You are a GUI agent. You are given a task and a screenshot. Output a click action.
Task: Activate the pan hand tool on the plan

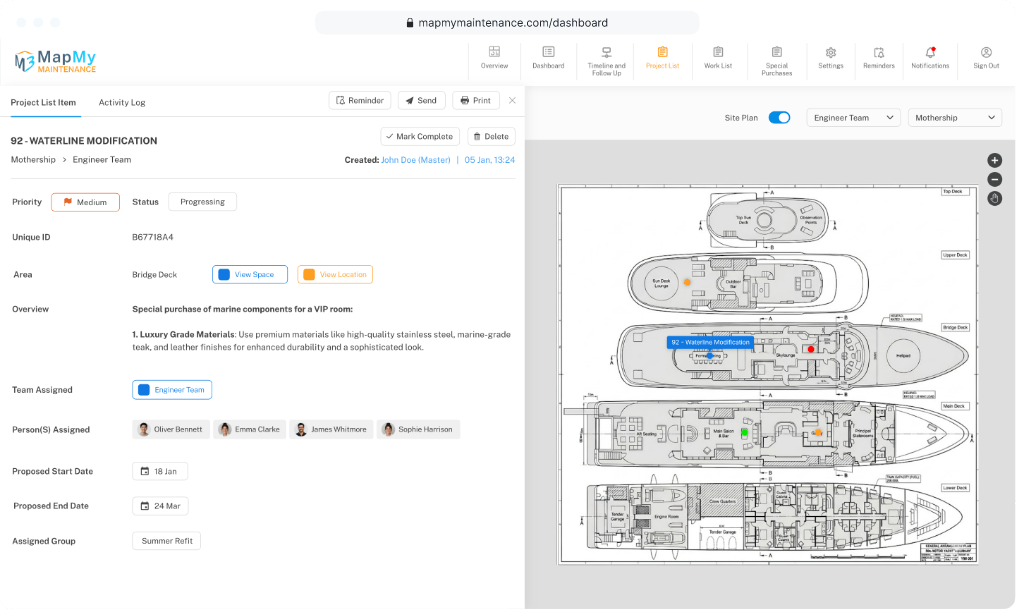coord(995,199)
